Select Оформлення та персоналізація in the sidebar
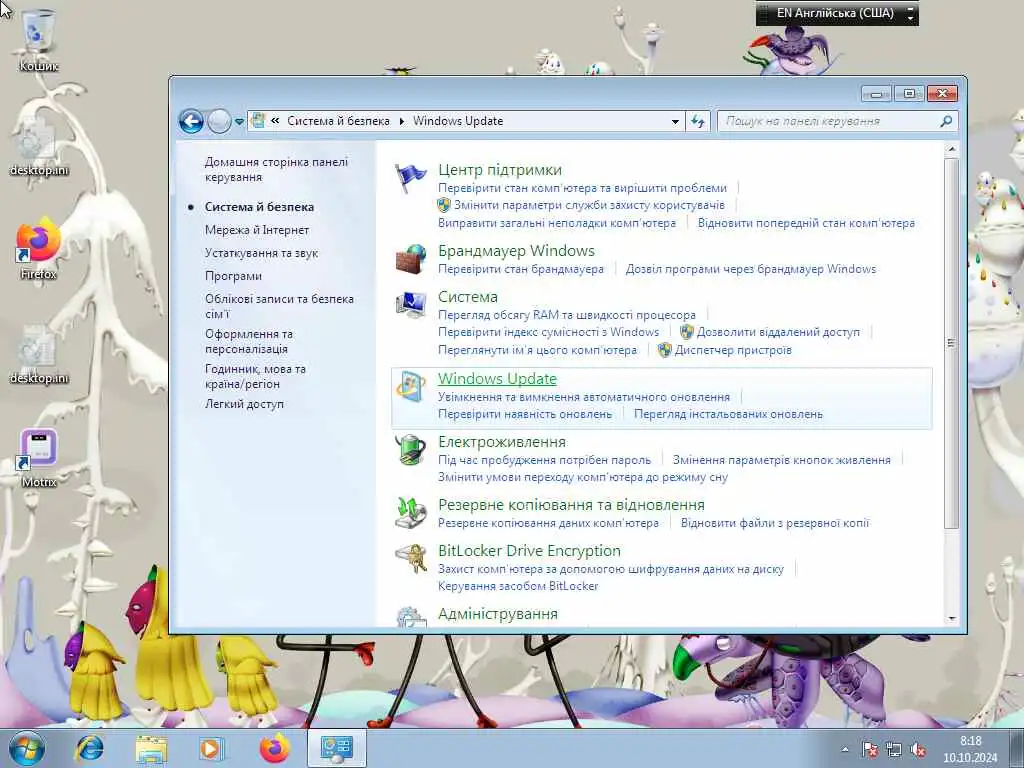1024x768 pixels. pyautogui.click(x=249, y=341)
